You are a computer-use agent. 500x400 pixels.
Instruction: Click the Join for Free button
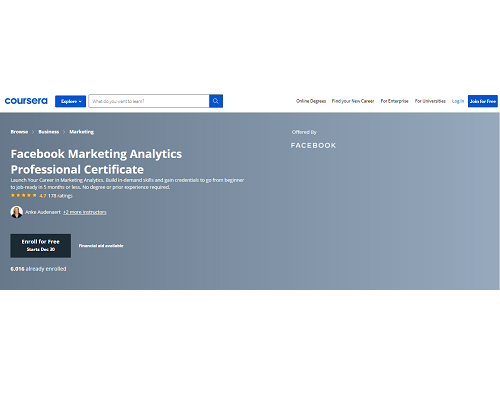[483, 101]
